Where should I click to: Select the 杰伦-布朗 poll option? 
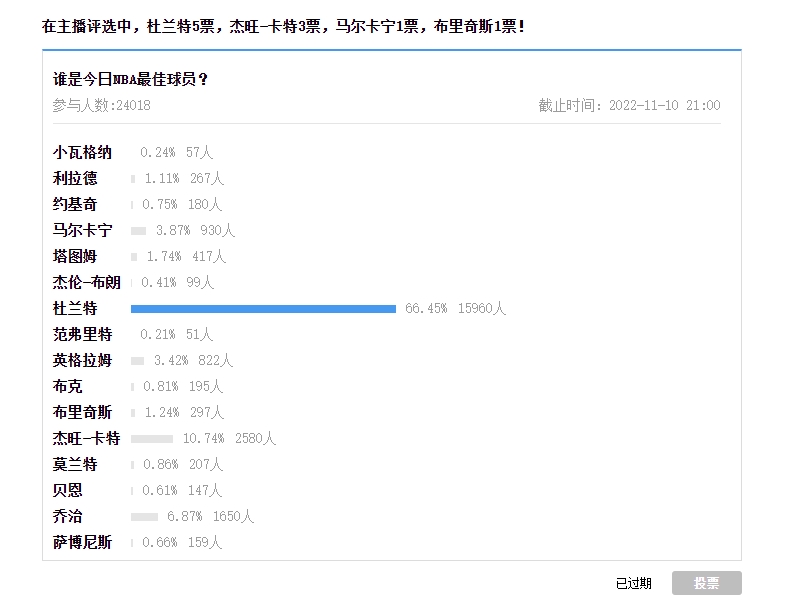(x=86, y=282)
